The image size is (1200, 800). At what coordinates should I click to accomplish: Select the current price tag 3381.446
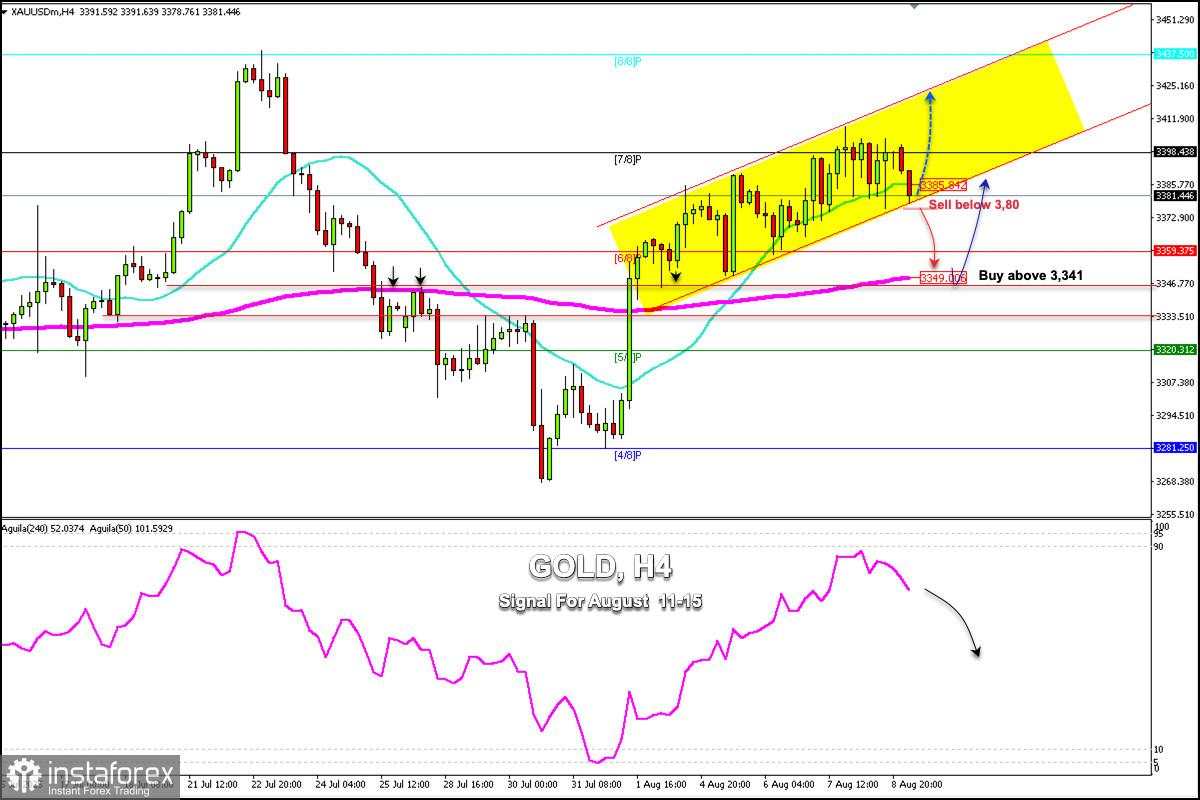1174,196
